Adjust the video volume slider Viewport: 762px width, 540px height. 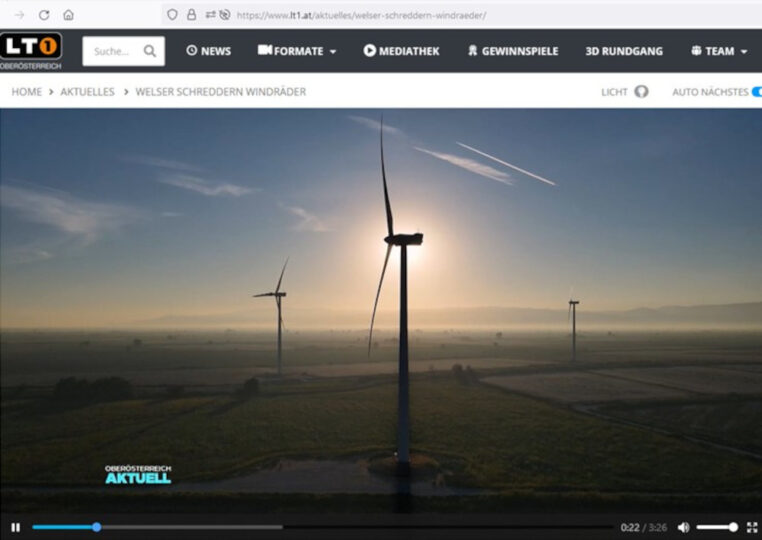717,527
